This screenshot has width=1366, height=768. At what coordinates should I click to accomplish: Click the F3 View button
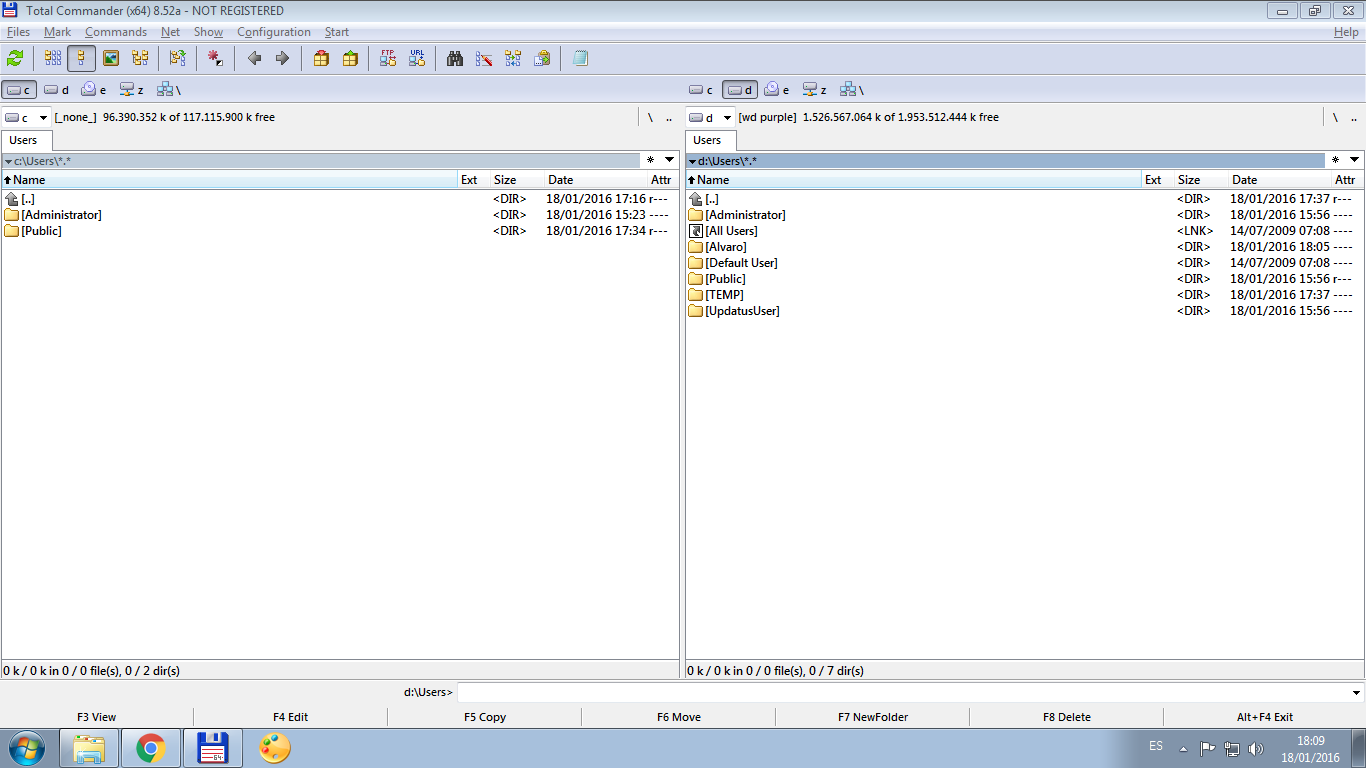pos(97,717)
